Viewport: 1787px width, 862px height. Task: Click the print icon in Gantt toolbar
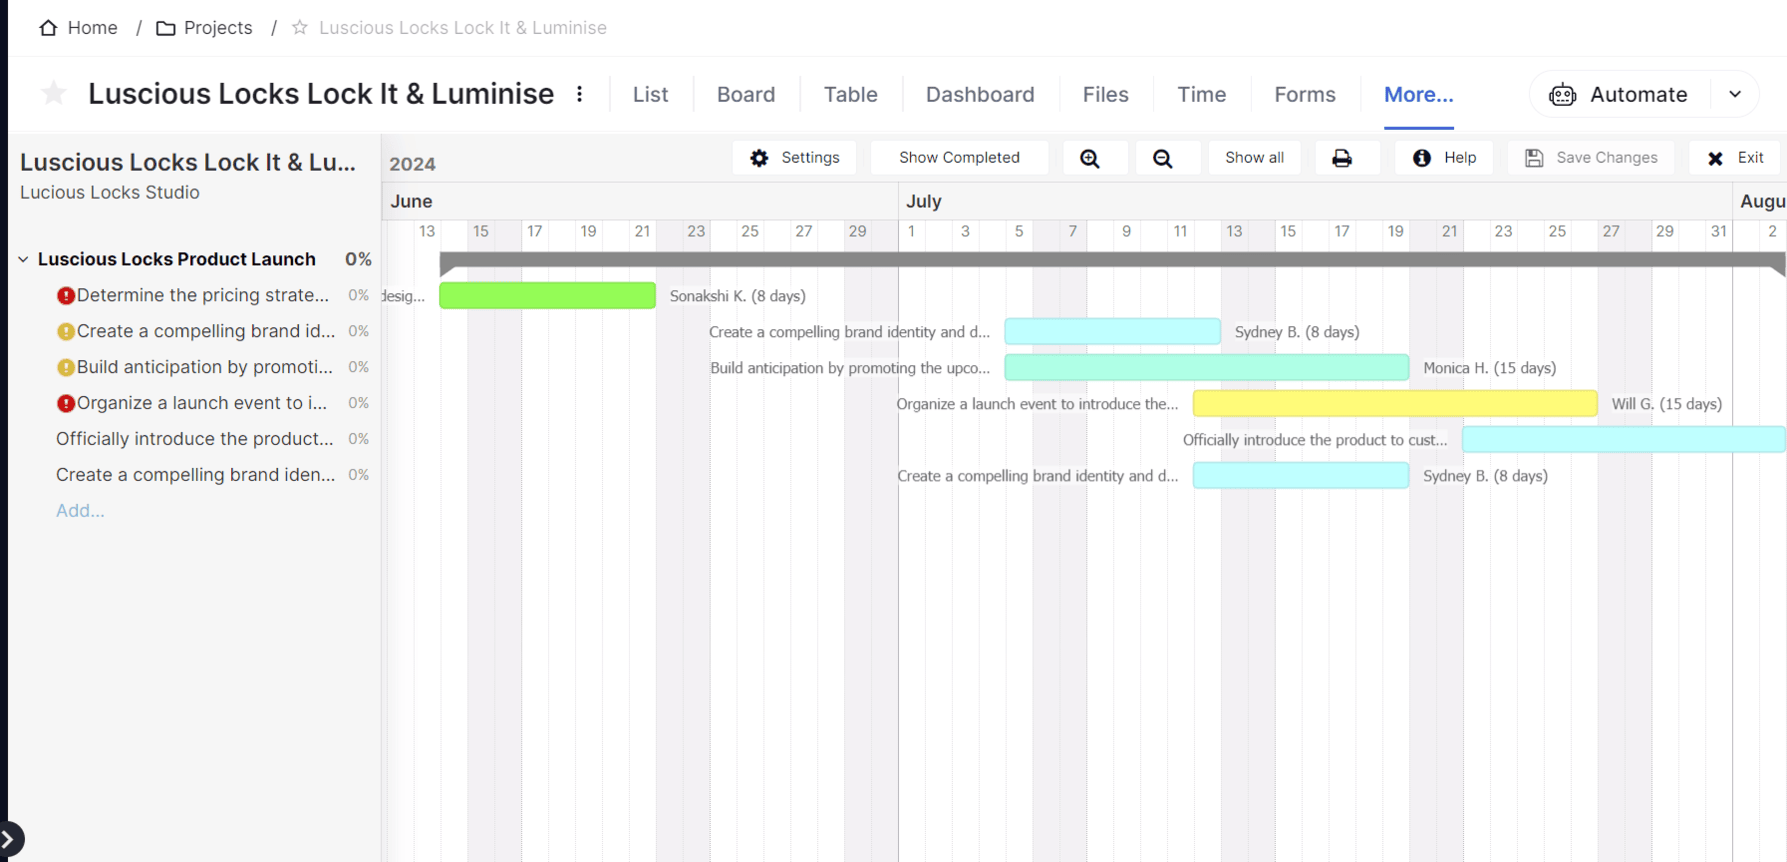[1341, 158]
